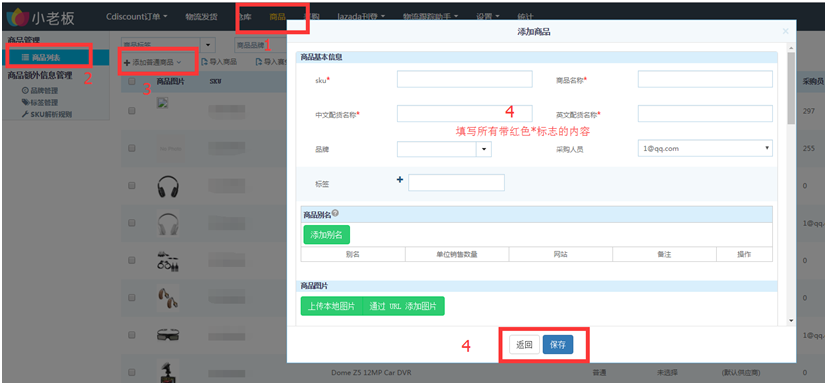Click the SKU column header in product table

[x=215, y=81]
